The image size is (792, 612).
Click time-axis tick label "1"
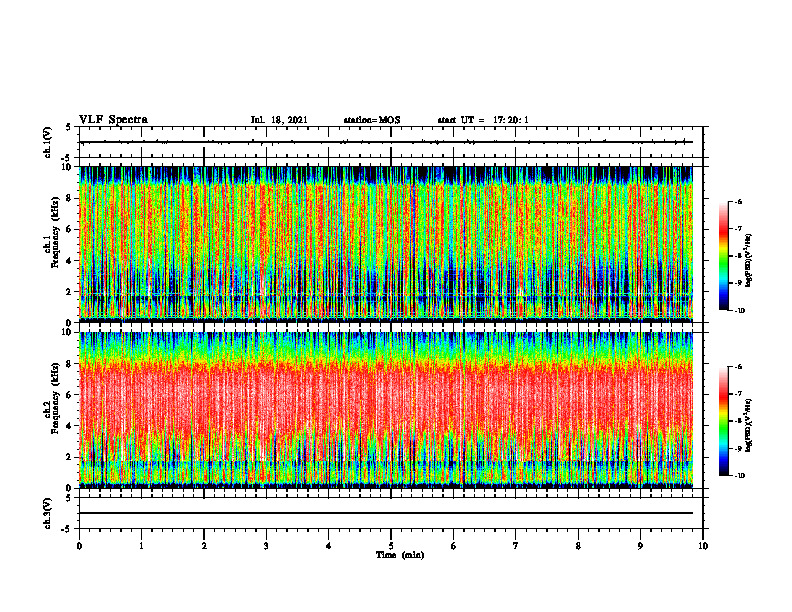[141, 546]
